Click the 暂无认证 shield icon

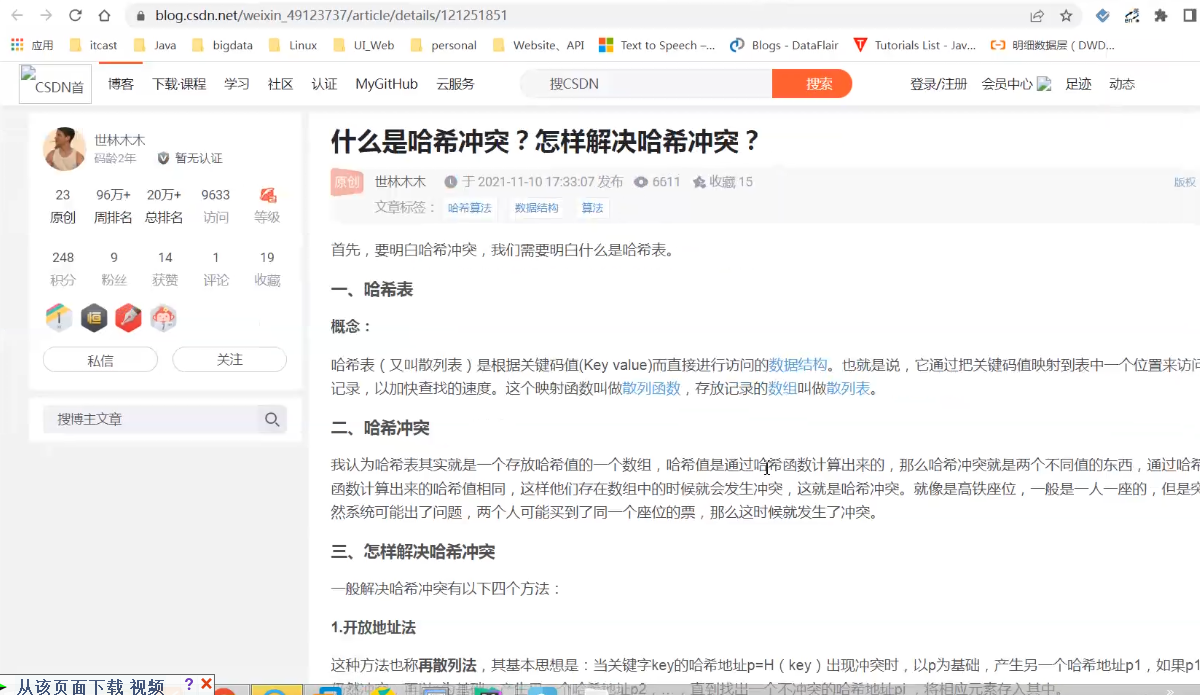163,158
